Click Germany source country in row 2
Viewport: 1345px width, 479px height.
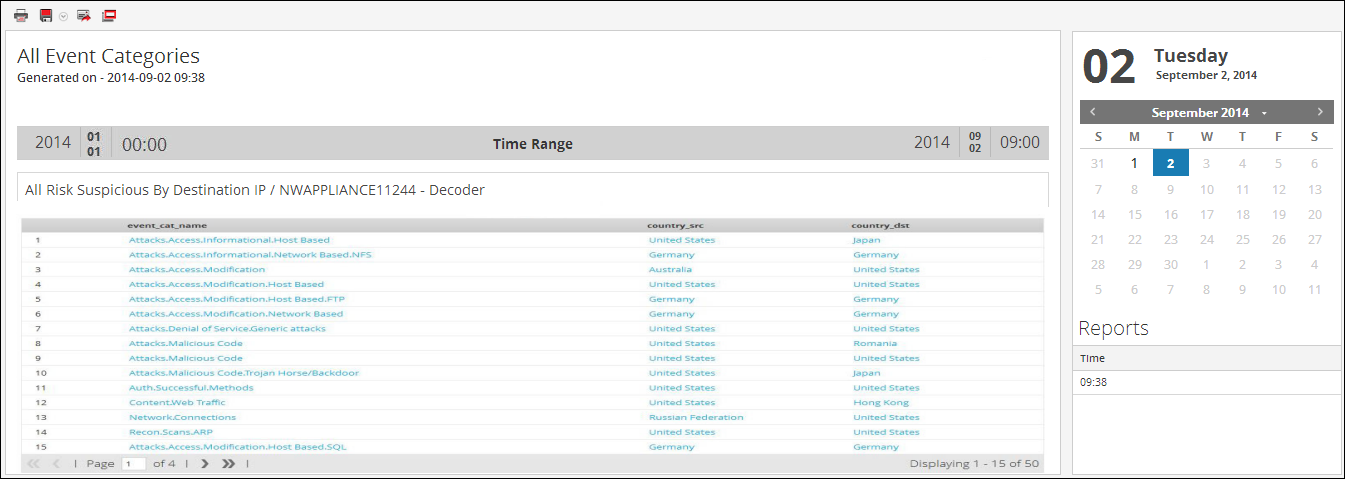(672, 255)
